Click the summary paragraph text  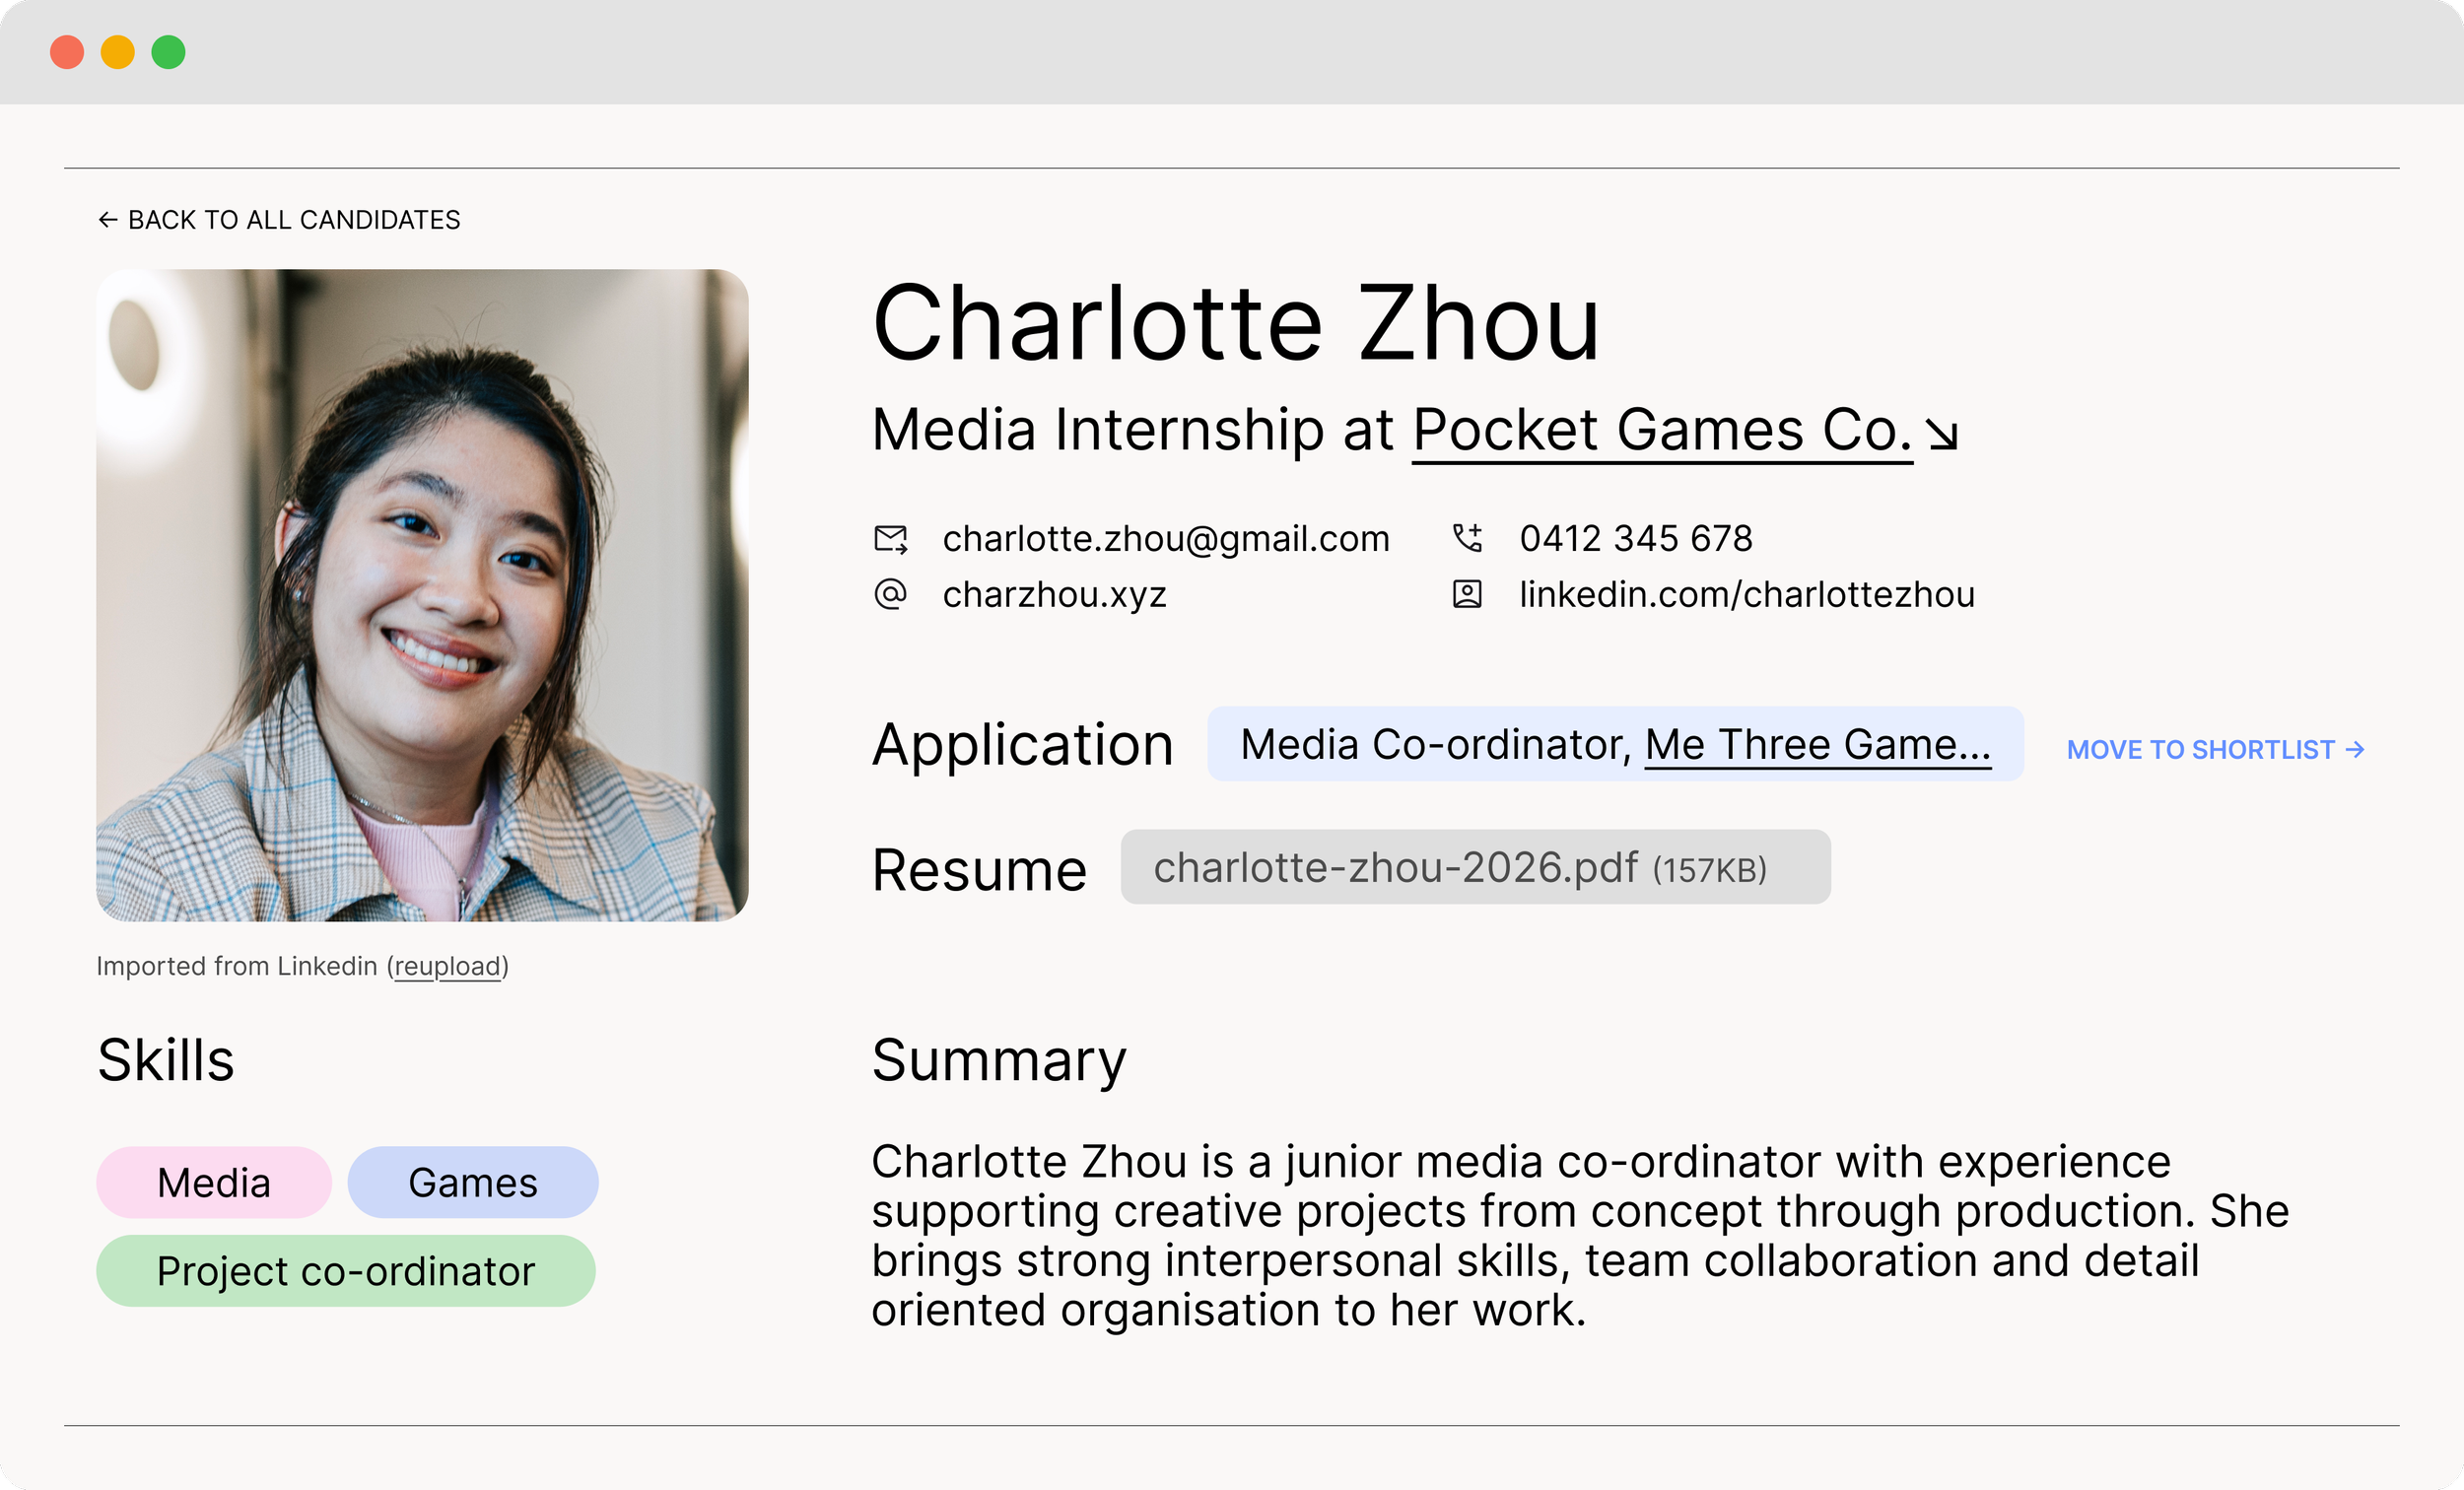[x=1580, y=1235]
